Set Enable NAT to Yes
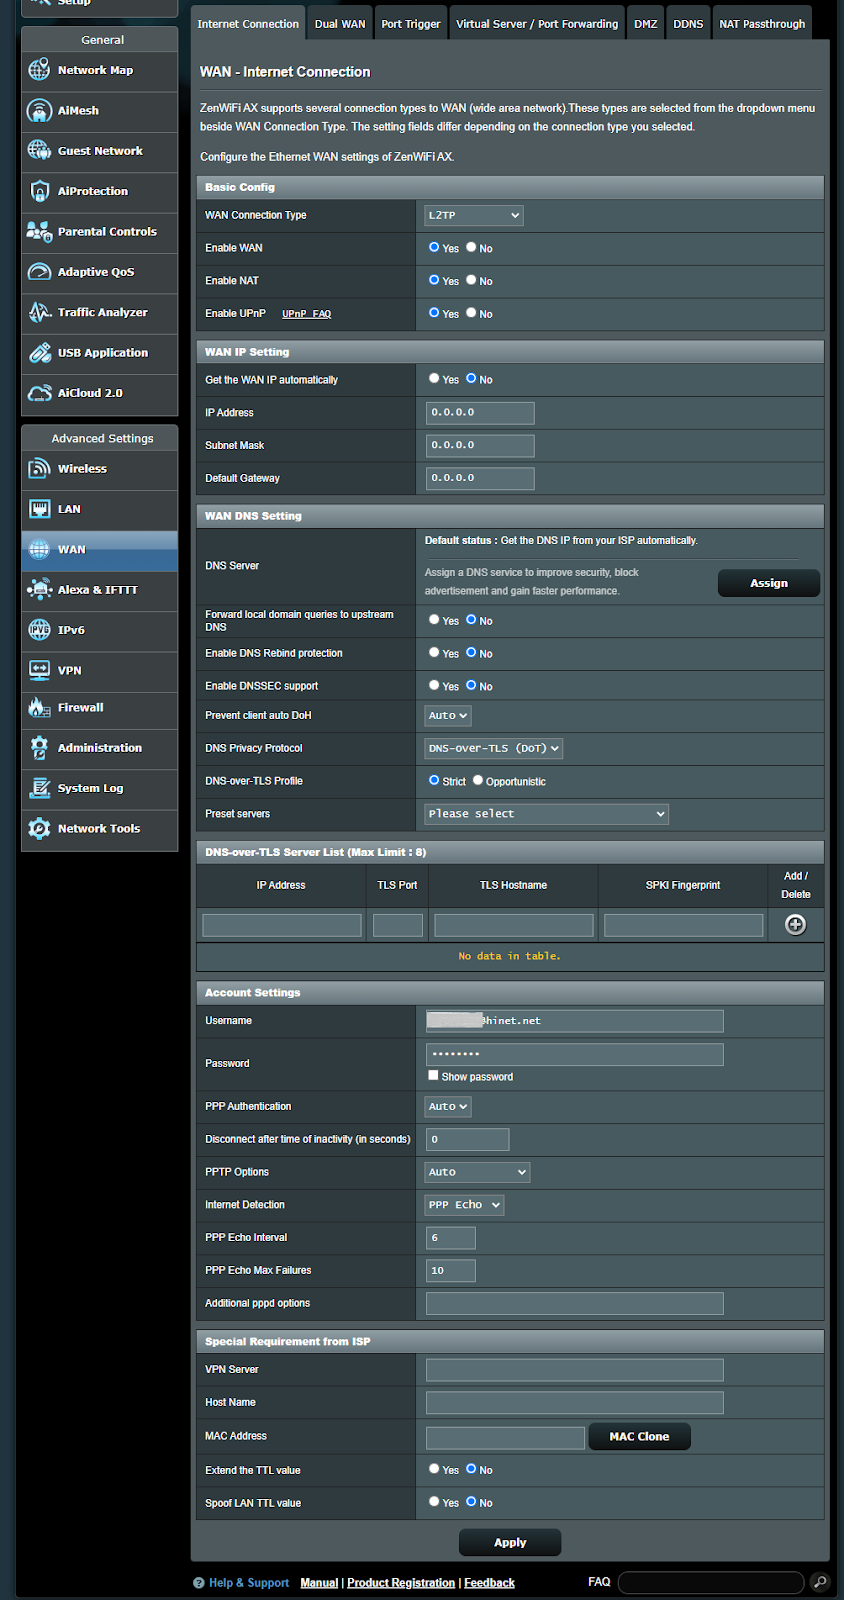 (x=434, y=280)
